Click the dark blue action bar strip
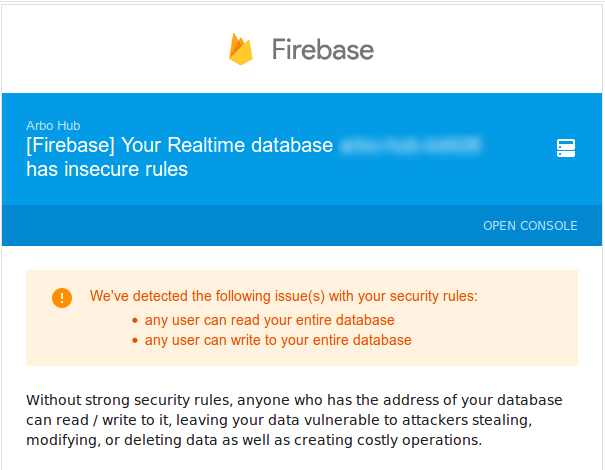Viewport: 605px width, 470px height. click(x=302, y=225)
